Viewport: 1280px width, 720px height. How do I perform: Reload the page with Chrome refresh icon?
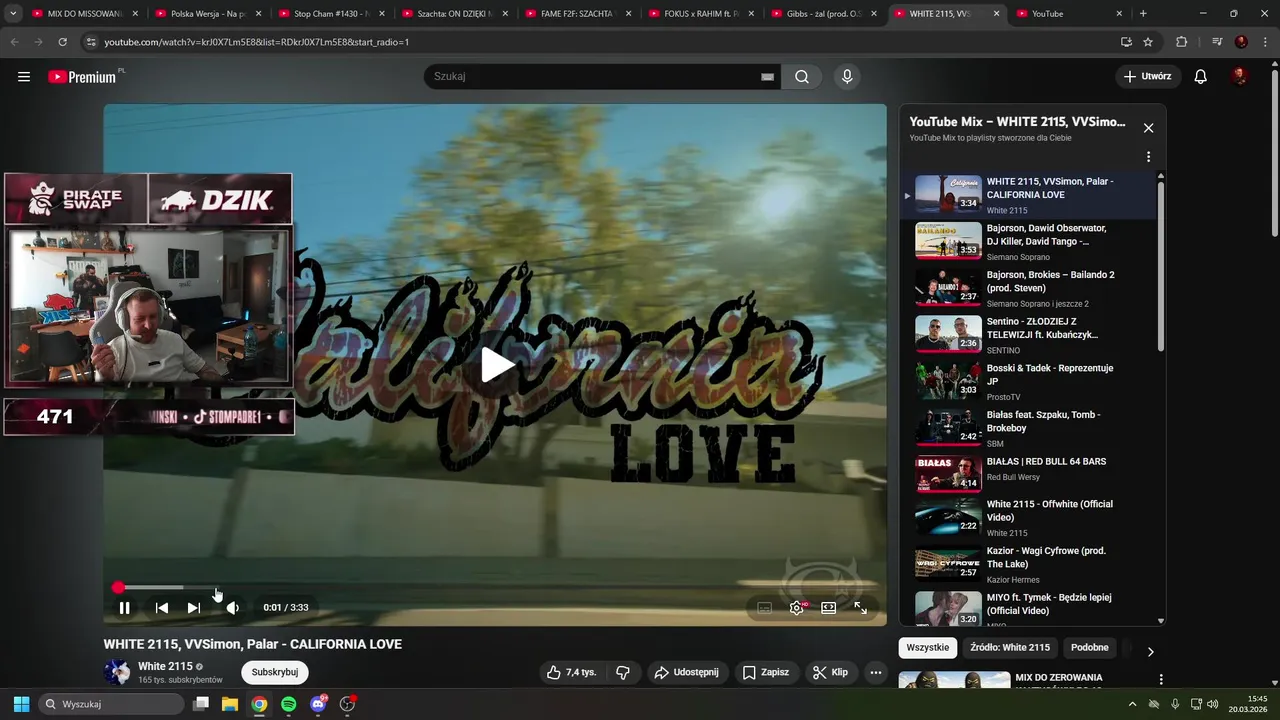point(62,42)
